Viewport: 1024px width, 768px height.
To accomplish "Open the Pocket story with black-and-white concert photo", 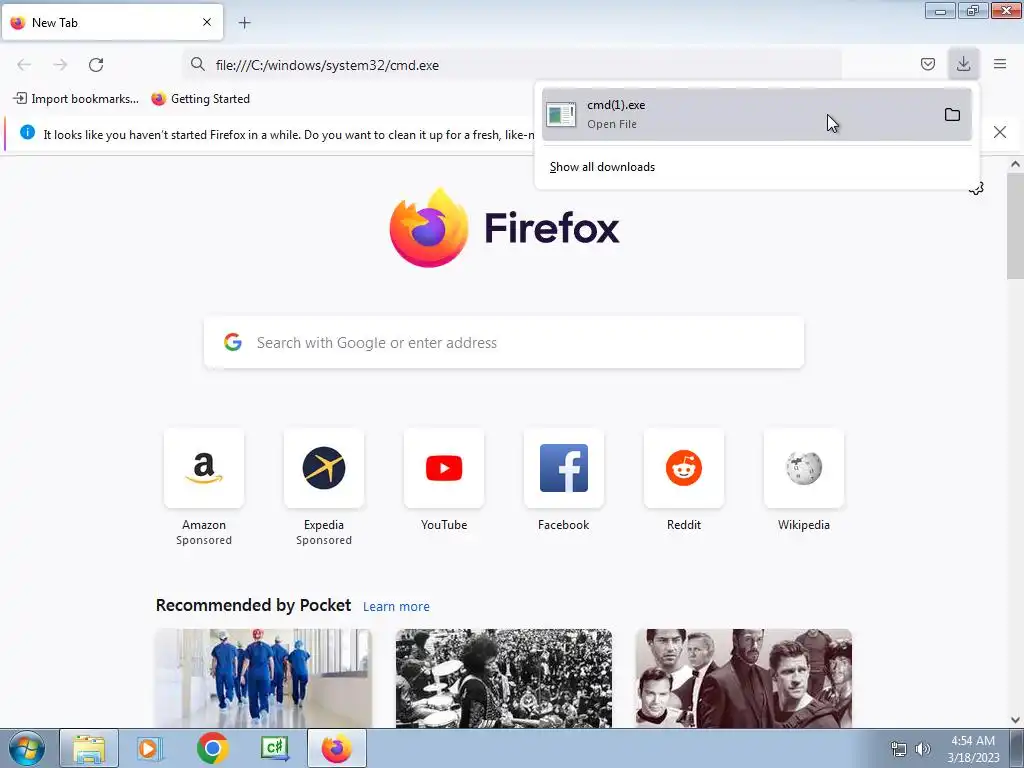I will (504, 679).
